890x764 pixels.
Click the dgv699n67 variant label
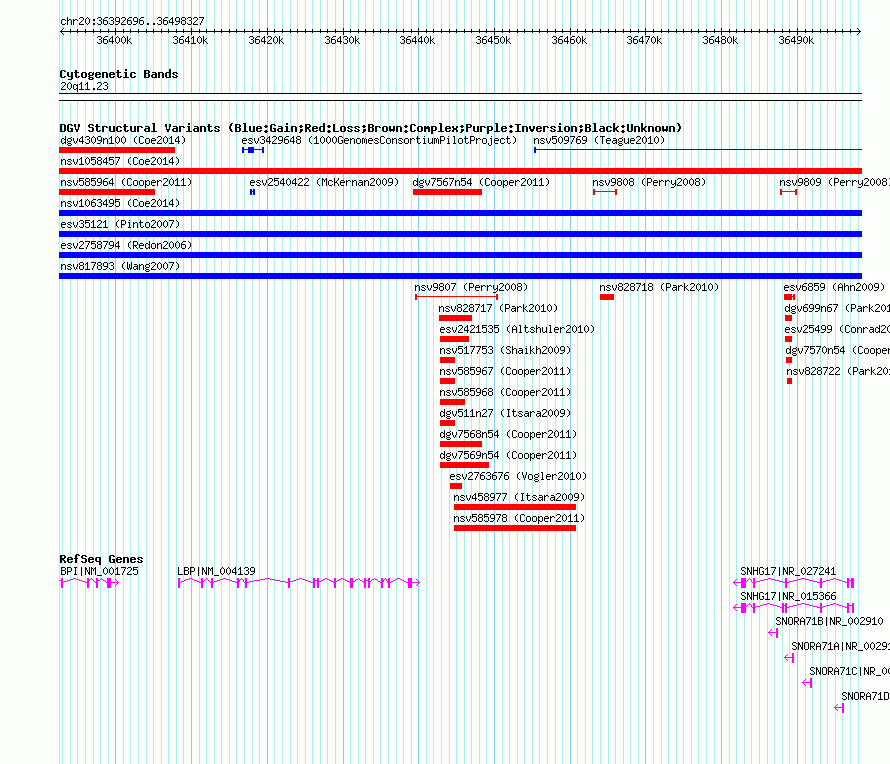[837, 308]
